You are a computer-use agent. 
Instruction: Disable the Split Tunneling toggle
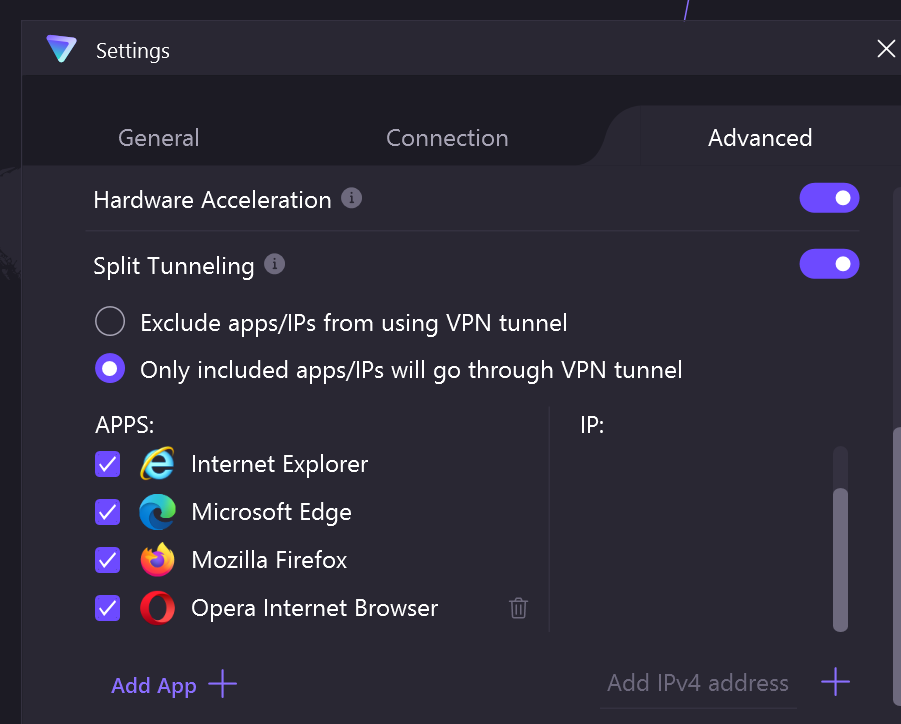[x=829, y=264]
